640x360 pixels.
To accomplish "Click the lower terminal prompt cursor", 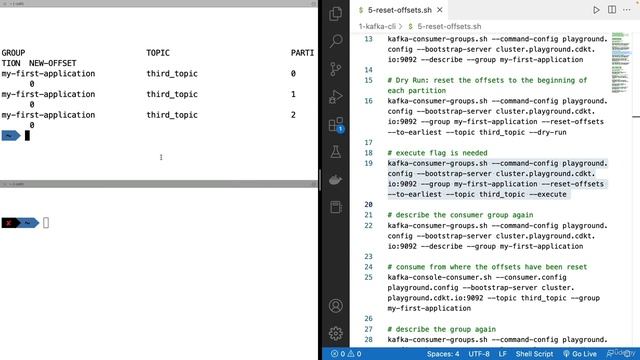I will click(46, 223).
